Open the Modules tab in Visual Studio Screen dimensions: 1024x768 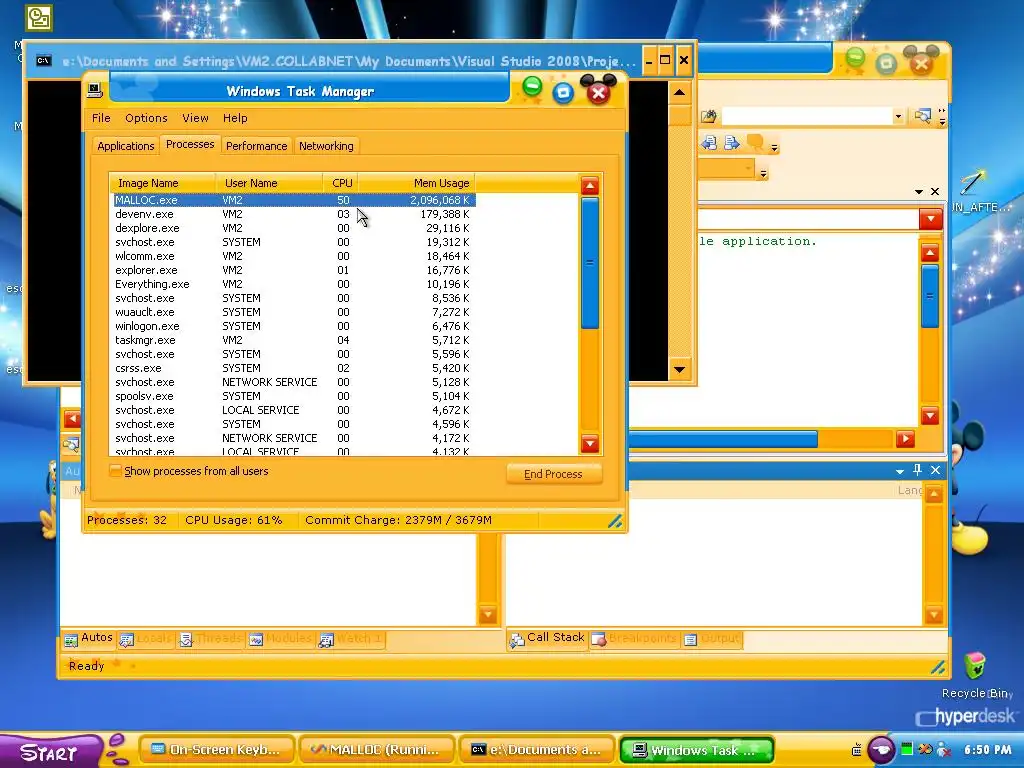(280, 639)
